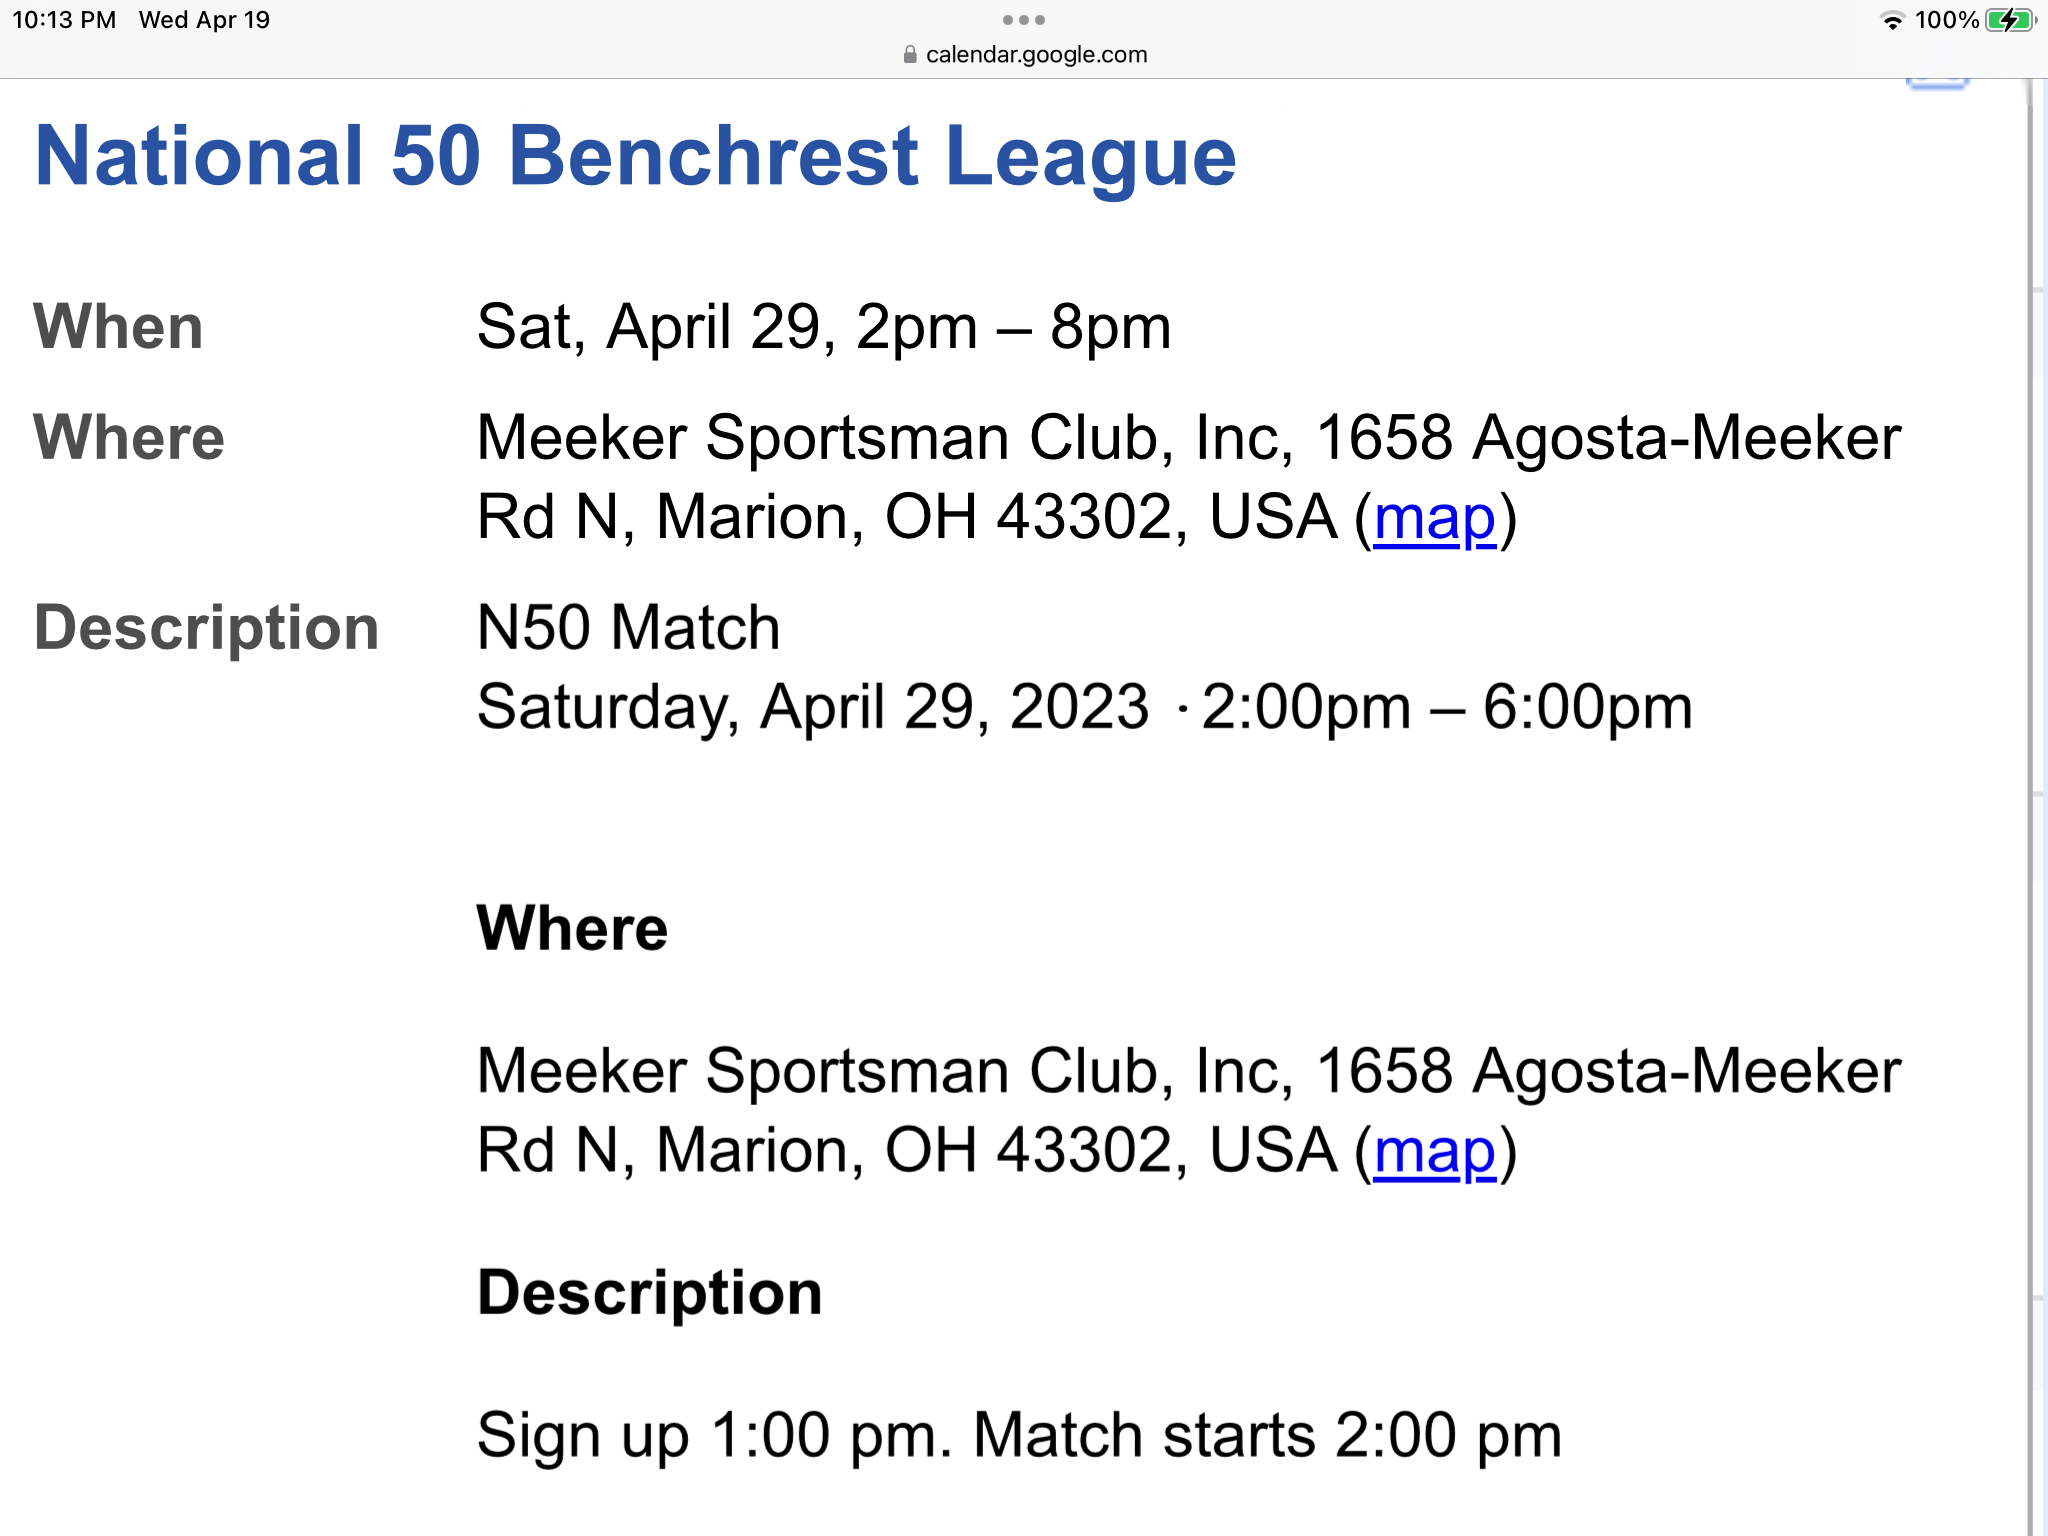The image size is (2048, 1536).
Task: Tap the lock icon beside calendar.google.com
Action: [x=910, y=55]
